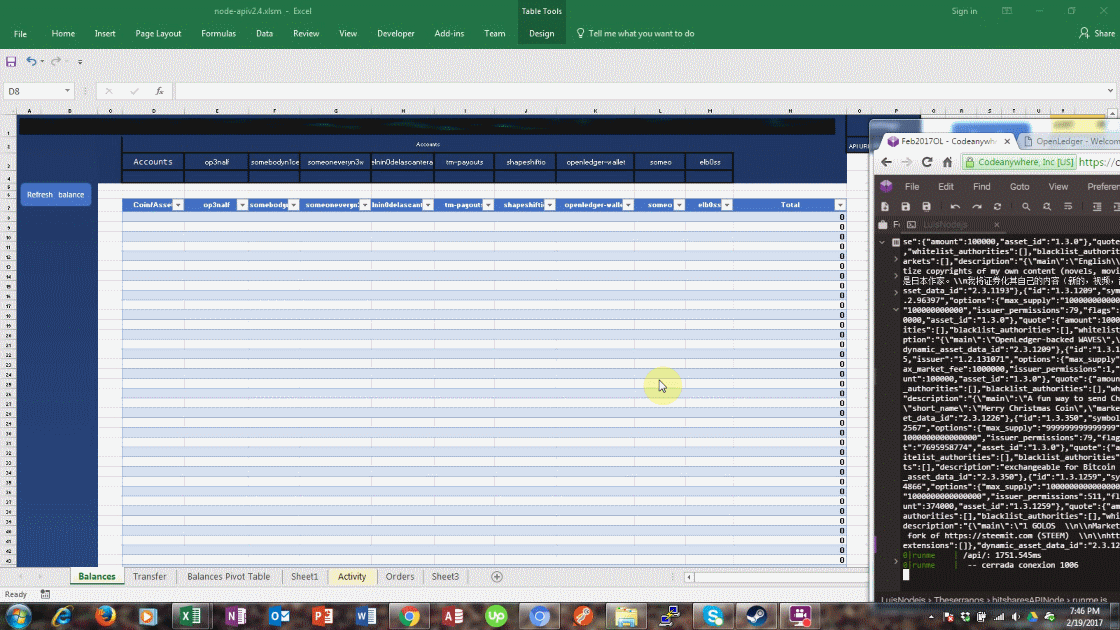Open shapeshiftio column filter dropdown

549,205
